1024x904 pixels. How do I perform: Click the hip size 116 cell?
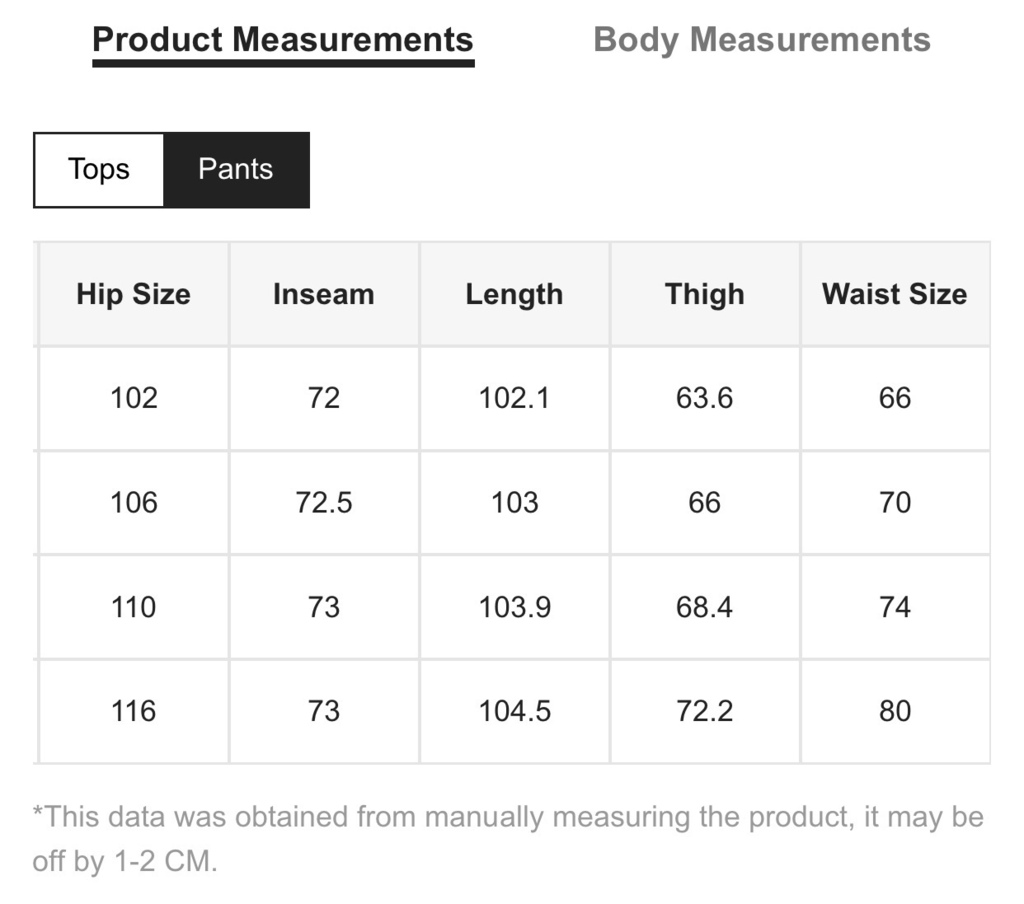pos(134,711)
